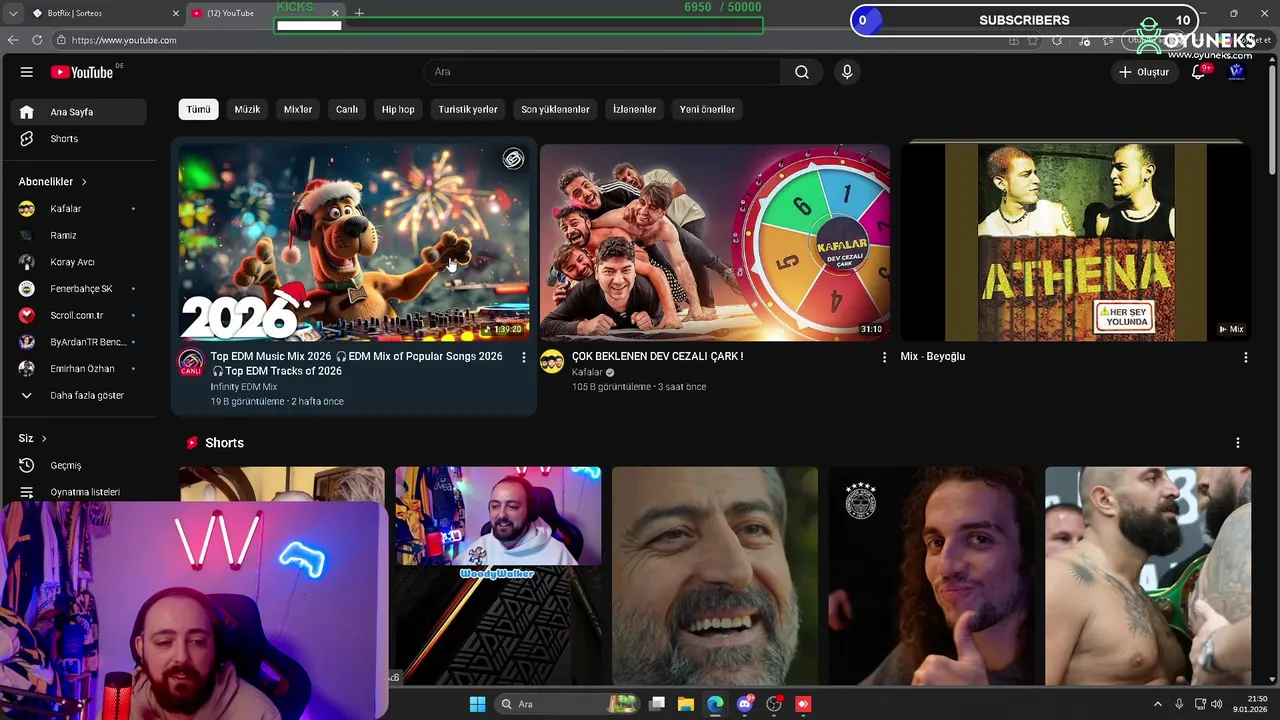Play ÇOK BEKLENEN DEV CEZALI ÇARK thumbnail
Screen dimensions: 1280x720
pyautogui.click(x=715, y=243)
